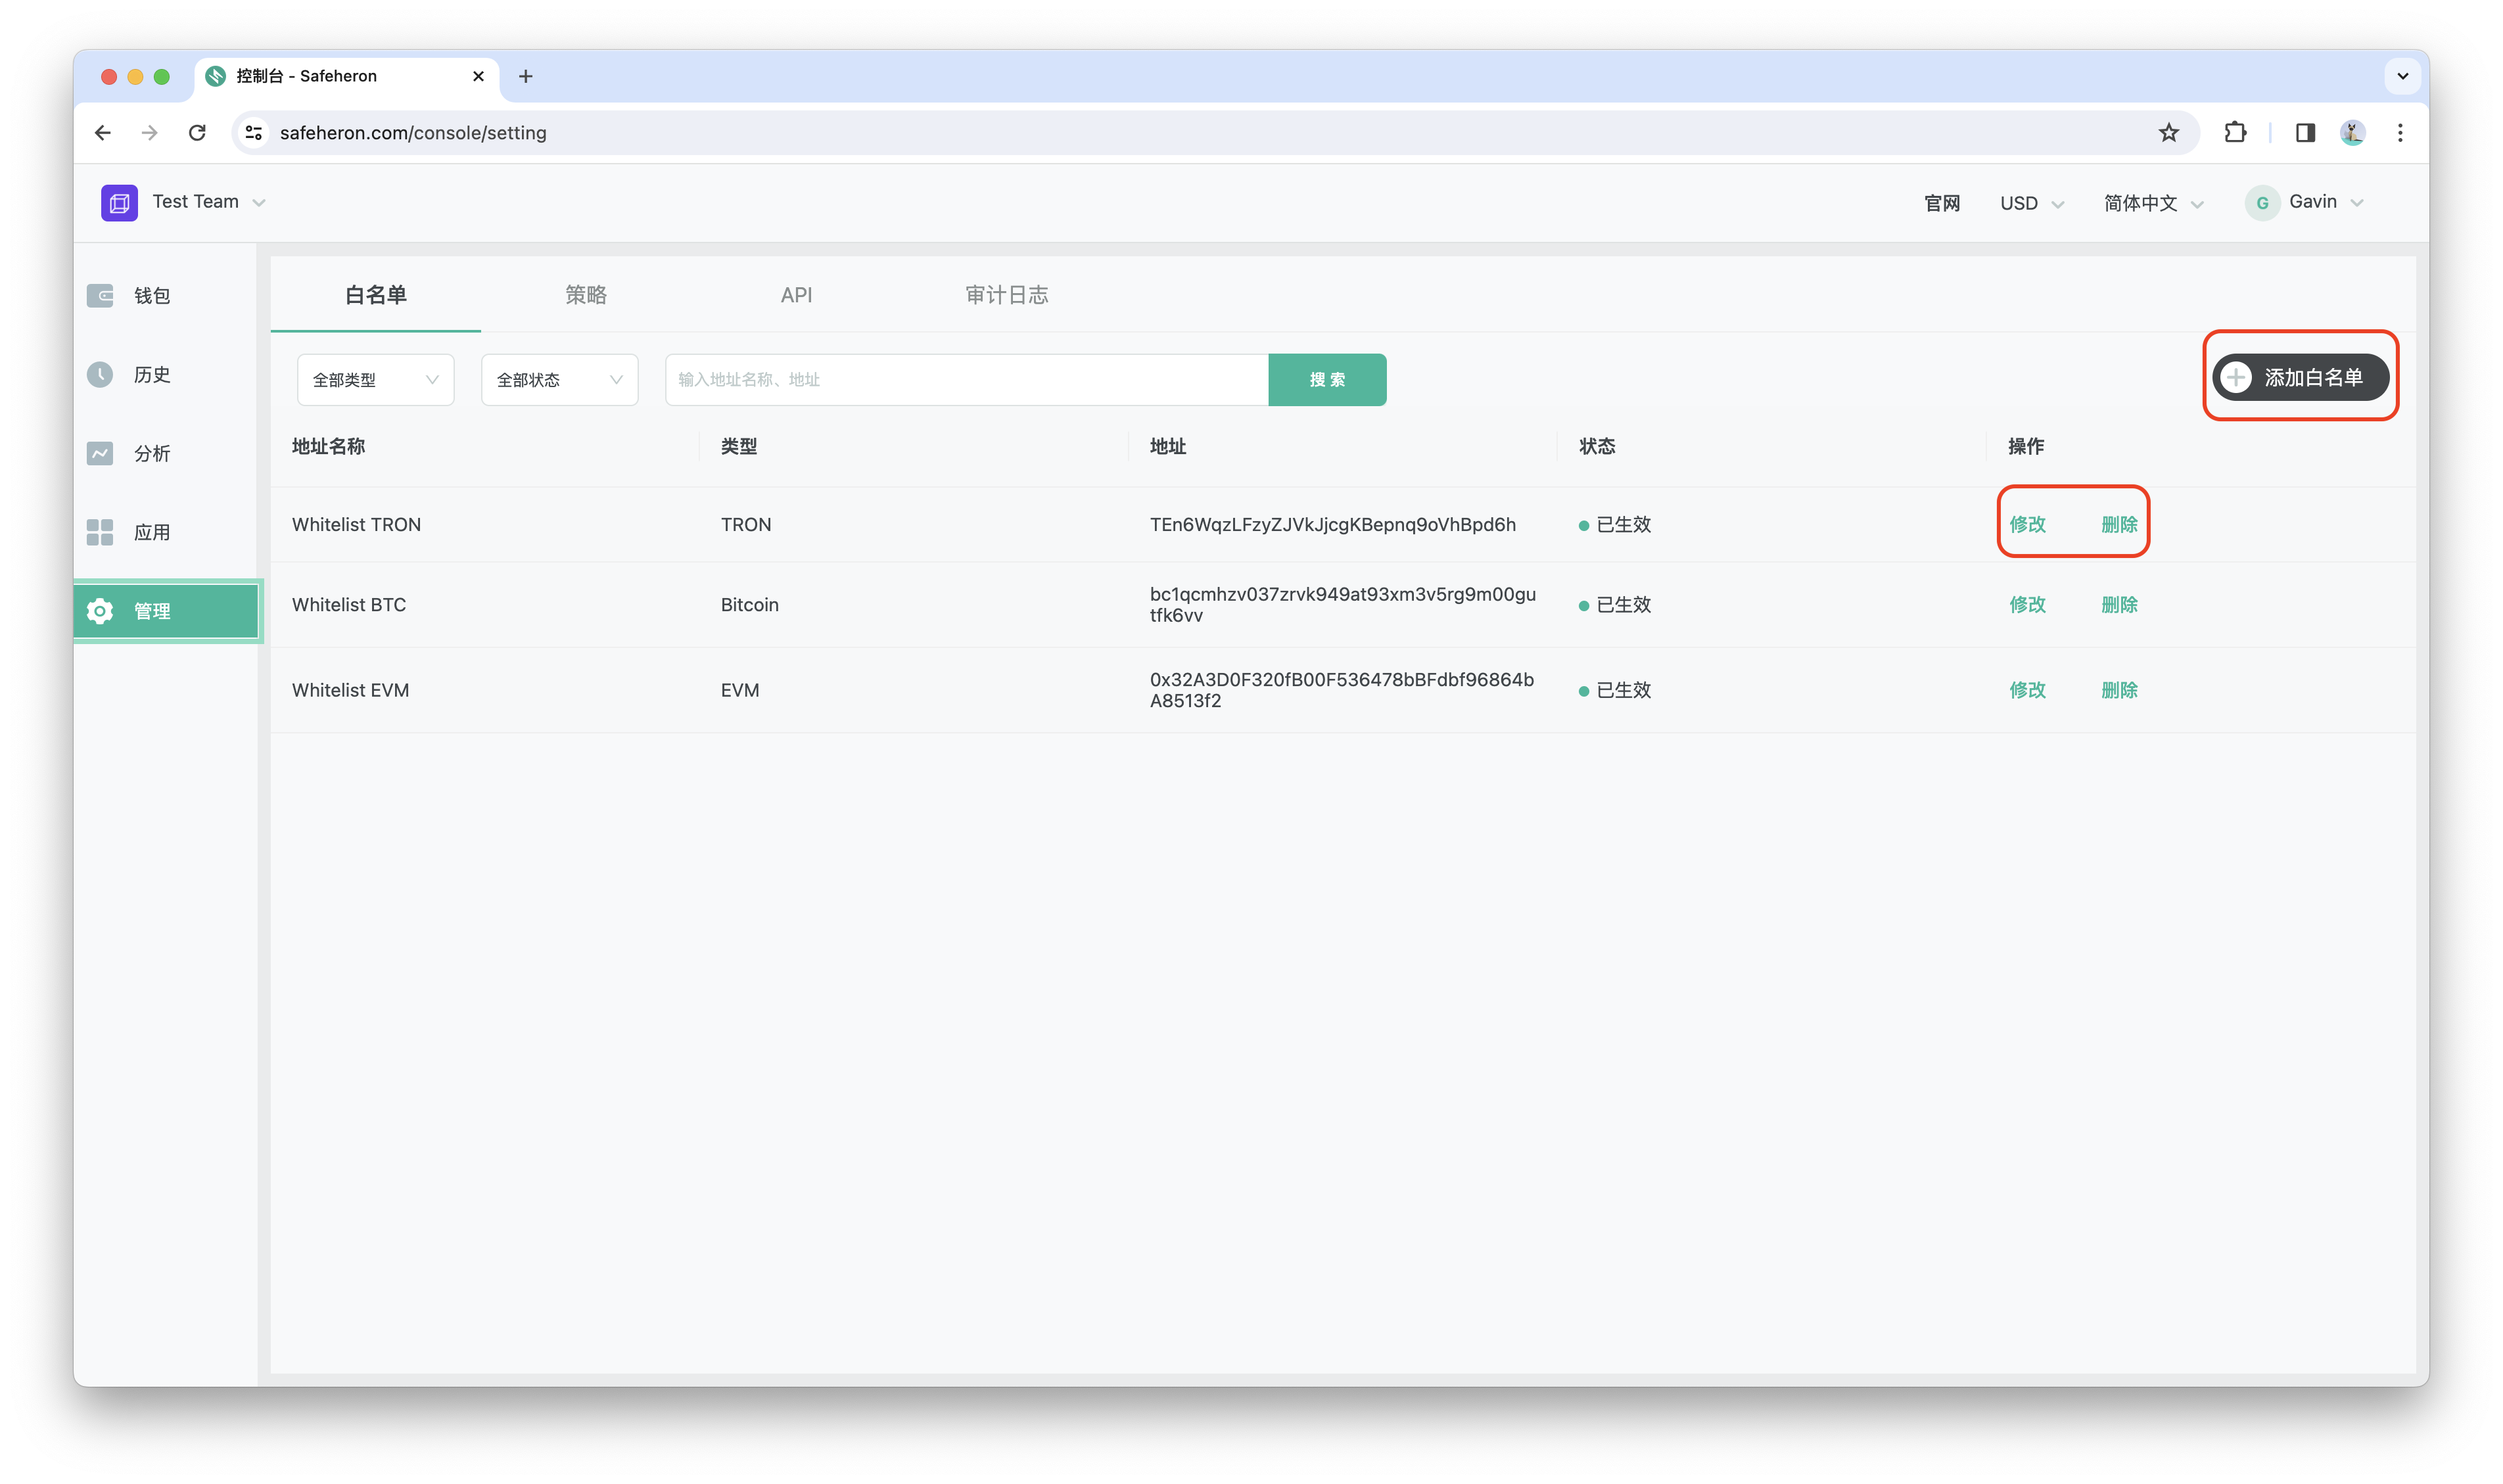Open the USD currency dropdown
The height and width of the screenshot is (1484, 2503).
2031,203
